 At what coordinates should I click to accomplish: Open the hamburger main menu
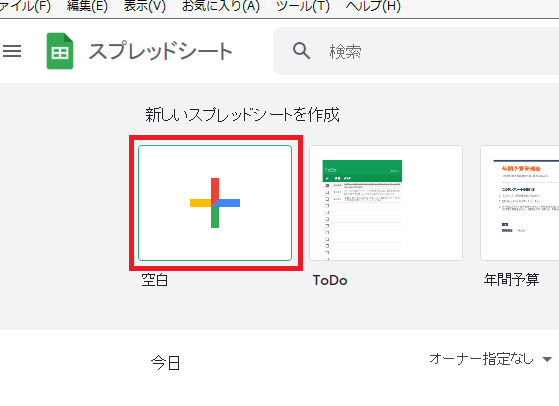coord(12,51)
